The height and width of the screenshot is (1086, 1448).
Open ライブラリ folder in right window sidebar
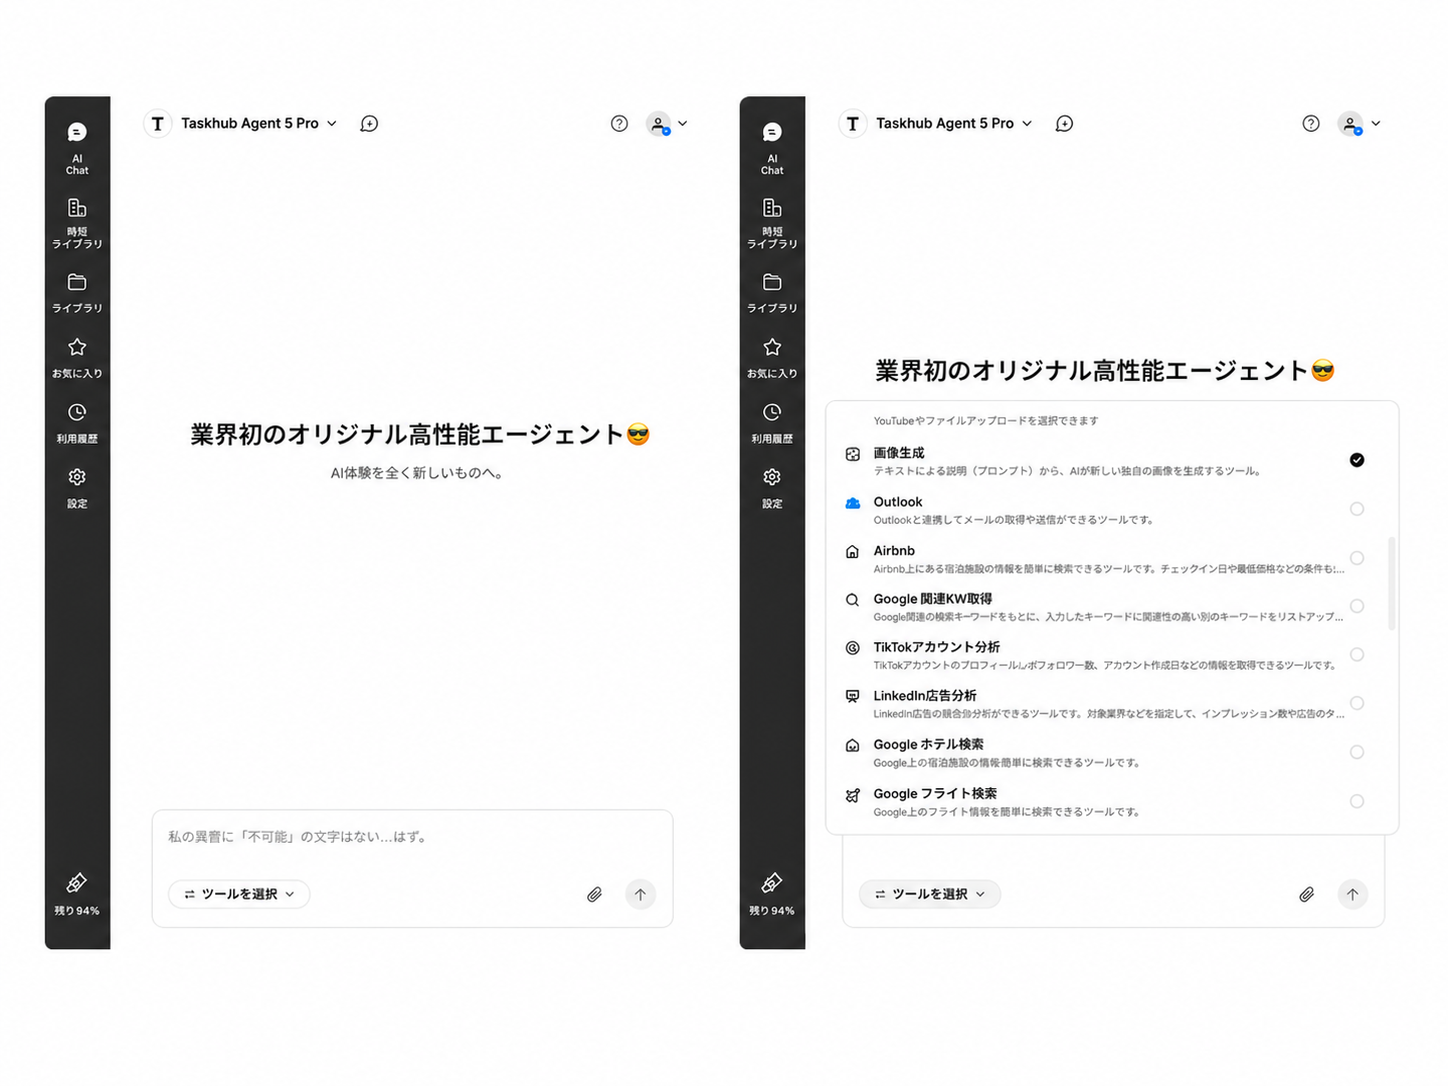pyautogui.click(x=772, y=293)
